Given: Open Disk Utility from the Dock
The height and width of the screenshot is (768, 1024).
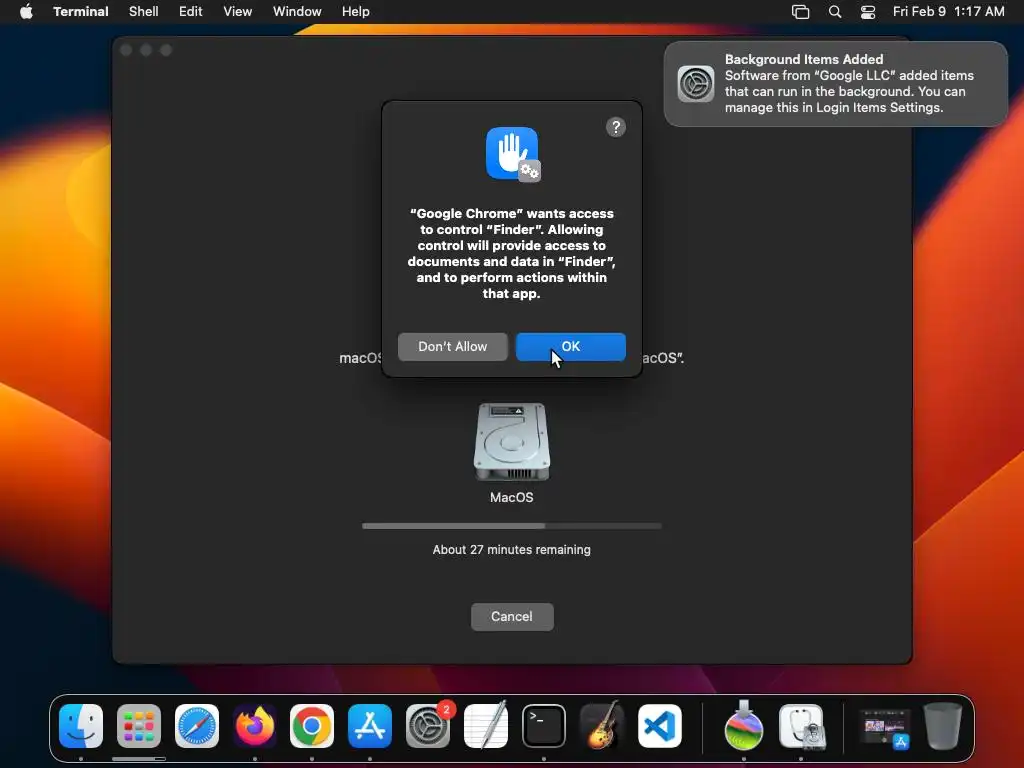Looking at the screenshot, I should coord(802,726).
